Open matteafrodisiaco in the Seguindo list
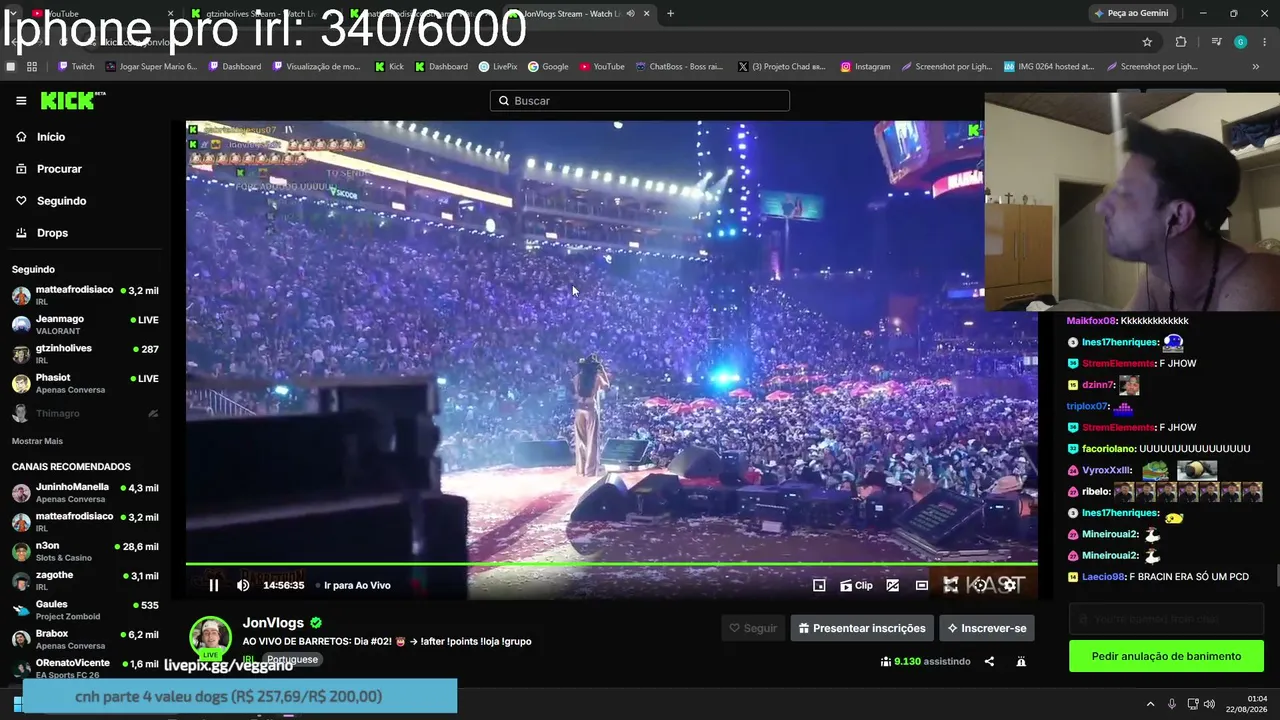 pos(85,295)
